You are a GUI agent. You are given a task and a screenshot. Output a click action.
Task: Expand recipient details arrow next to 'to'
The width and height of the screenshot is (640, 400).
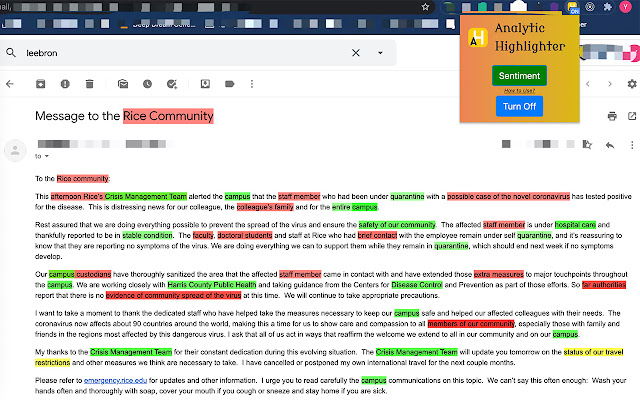(x=45, y=157)
